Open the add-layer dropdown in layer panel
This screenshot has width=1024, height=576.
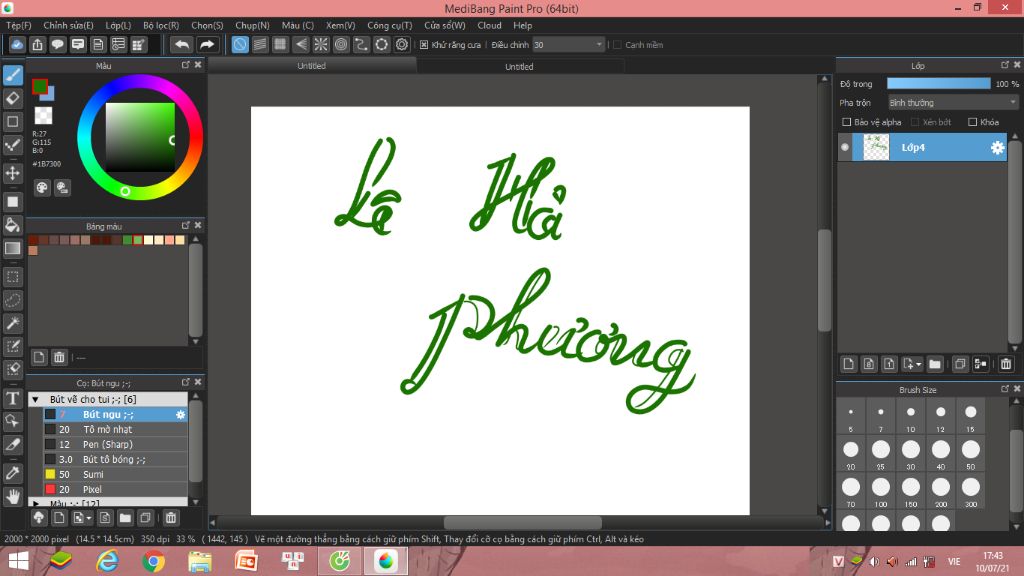point(912,364)
